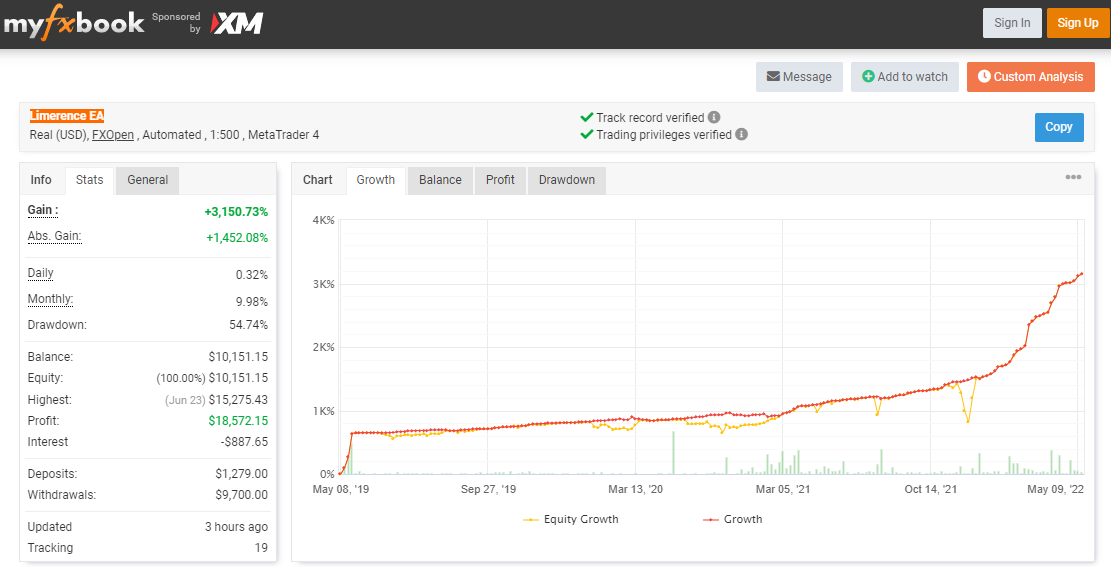Open the myfxbook home logo
The image size is (1111, 567).
point(74,23)
